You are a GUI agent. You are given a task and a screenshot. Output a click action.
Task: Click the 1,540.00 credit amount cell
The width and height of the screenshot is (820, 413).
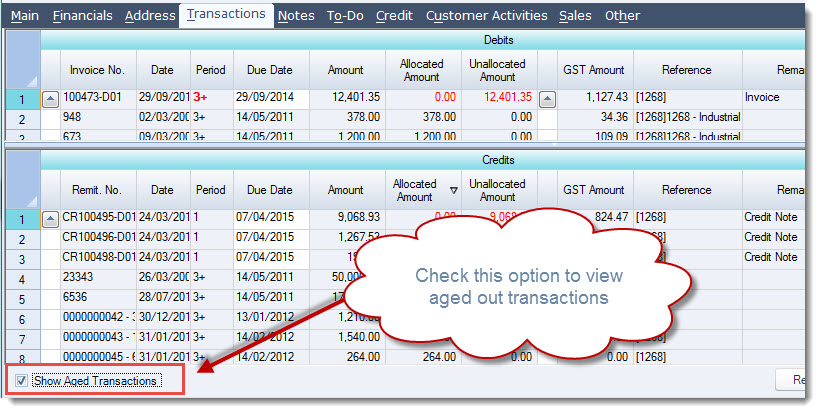point(347,337)
